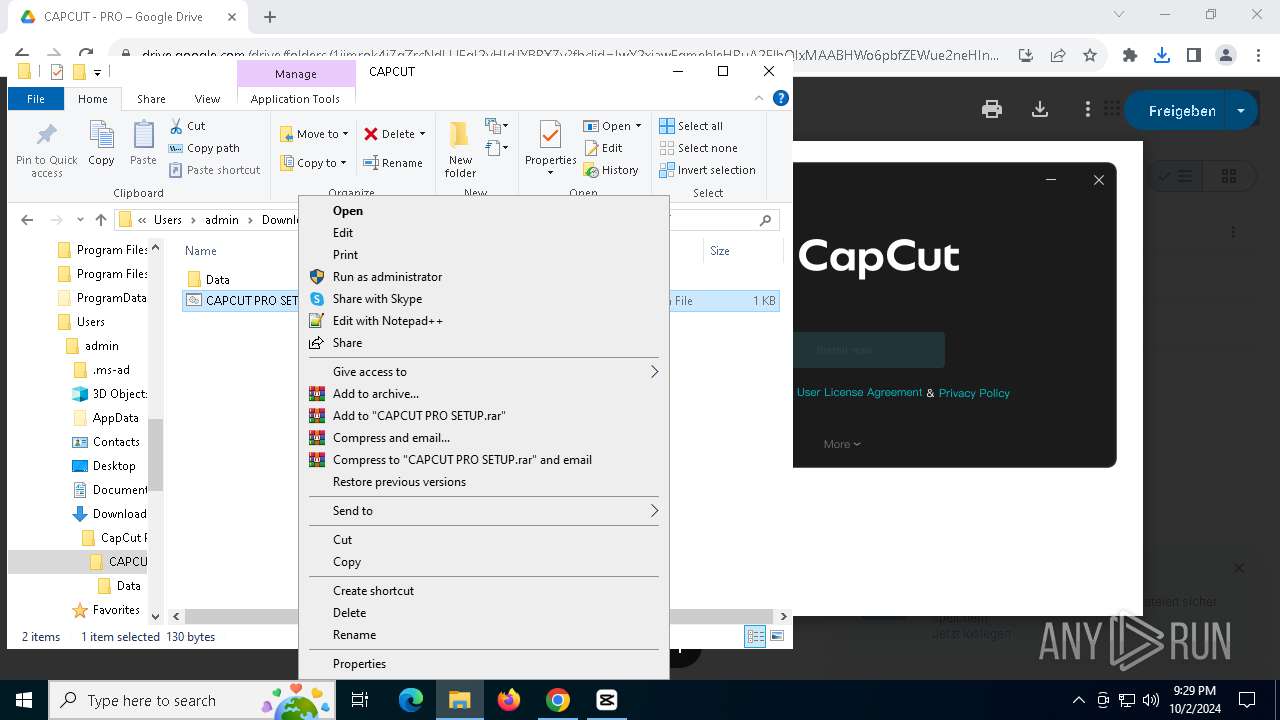Switch to the Home ribbon tab
This screenshot has height=720, width=1280.
tap(93, 99)
